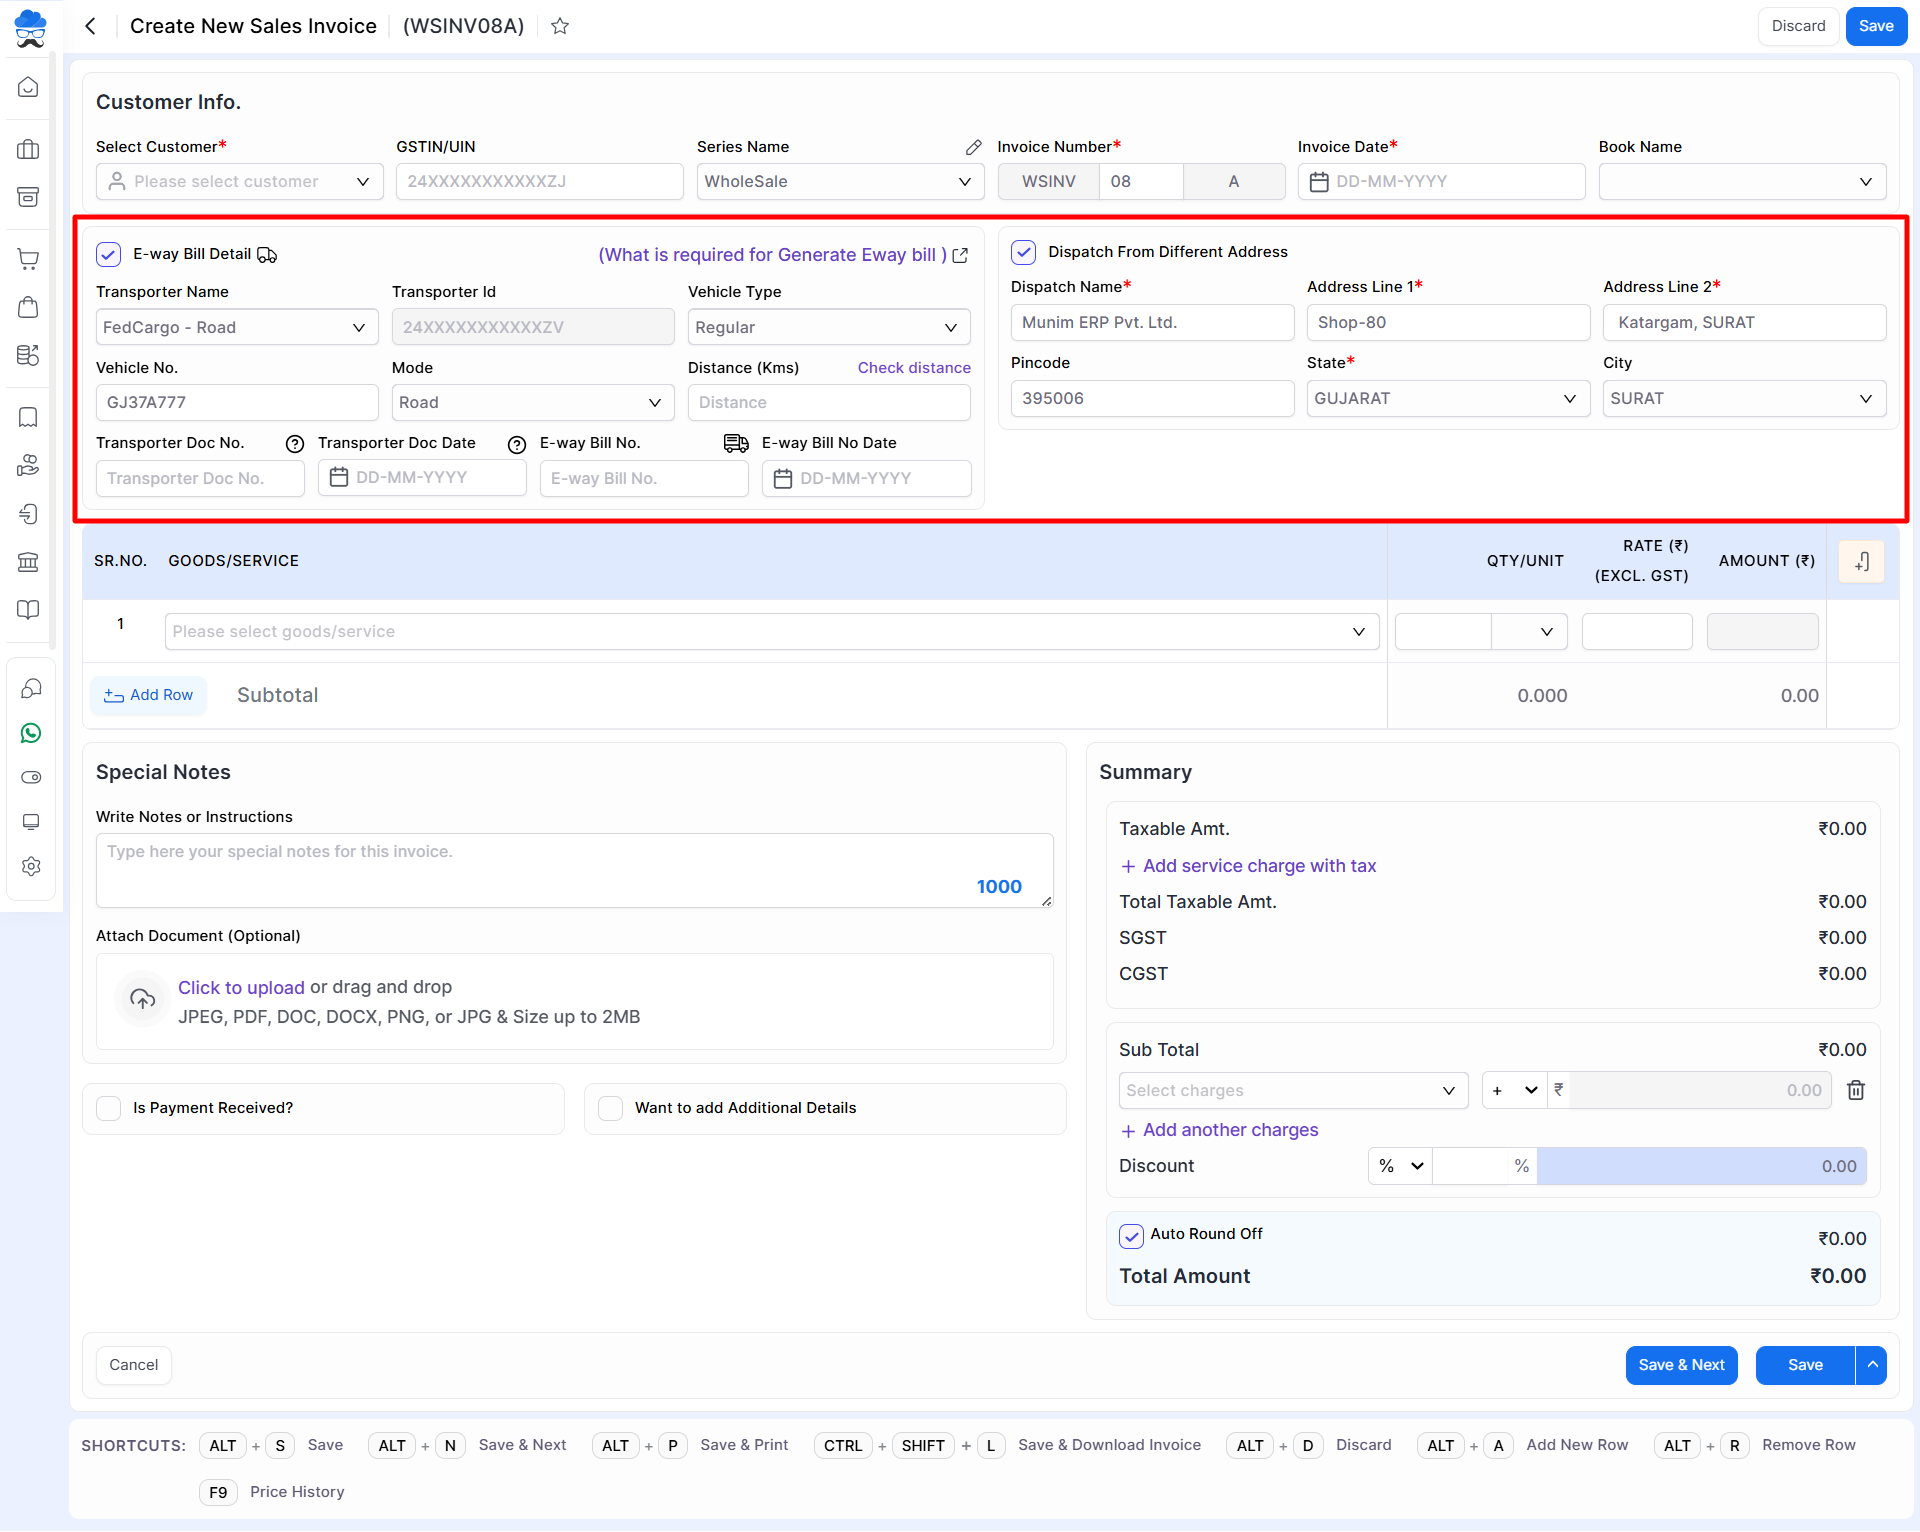
Task: Focus the special notes text area
Action: 575,871
